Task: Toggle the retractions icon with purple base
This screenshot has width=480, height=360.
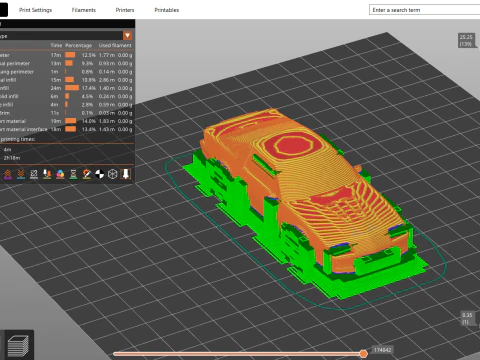Action: (x=8, y=174)
